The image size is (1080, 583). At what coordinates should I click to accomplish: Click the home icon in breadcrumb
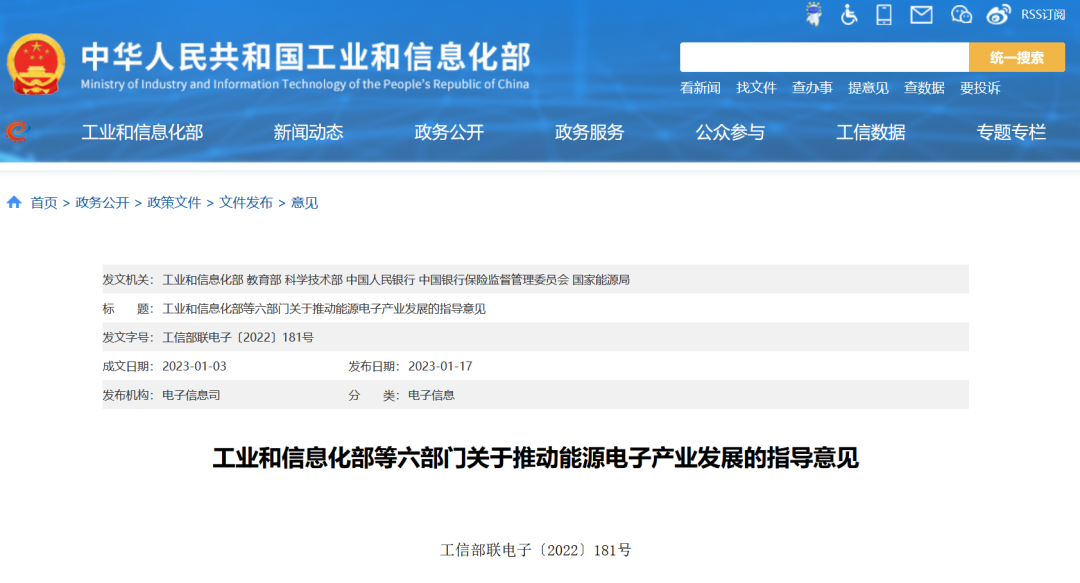click(14, 202)
